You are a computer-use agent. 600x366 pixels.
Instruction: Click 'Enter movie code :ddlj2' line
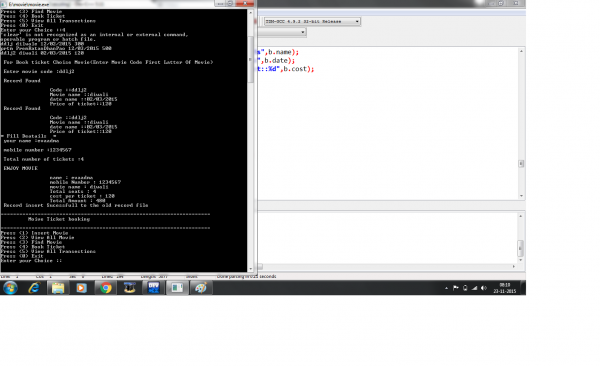tap(39, 72)
